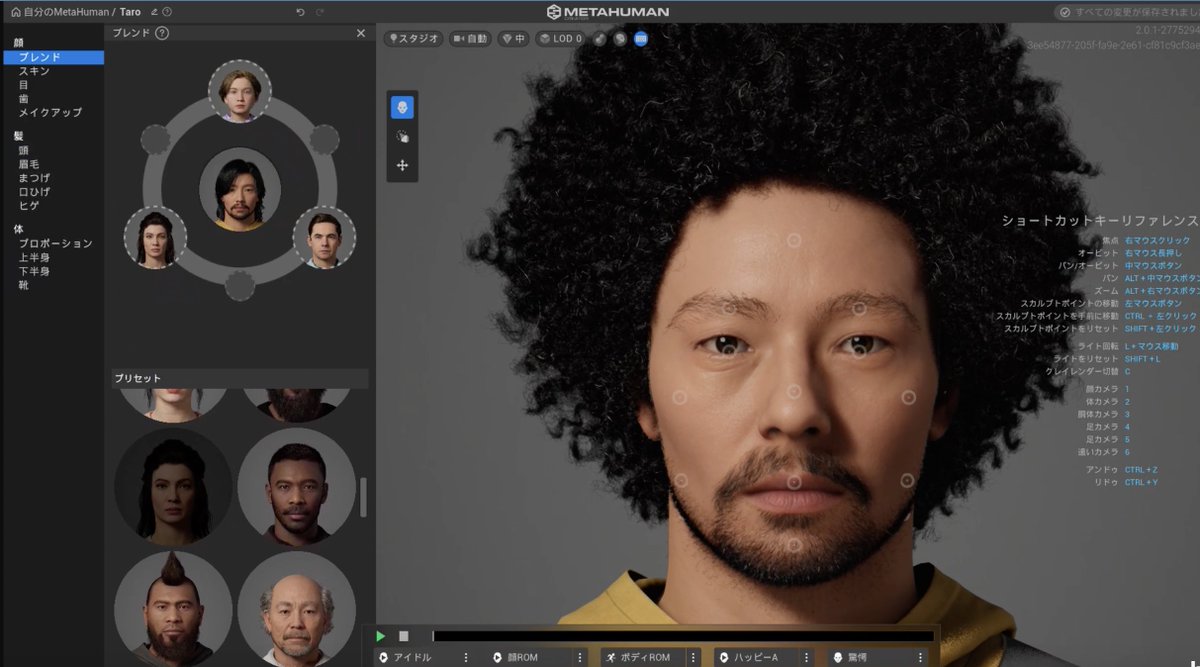The width and height of the screenshot is (1200, 667).
Task: Toggle the blue shortcut key reference button
Action: 641,39
